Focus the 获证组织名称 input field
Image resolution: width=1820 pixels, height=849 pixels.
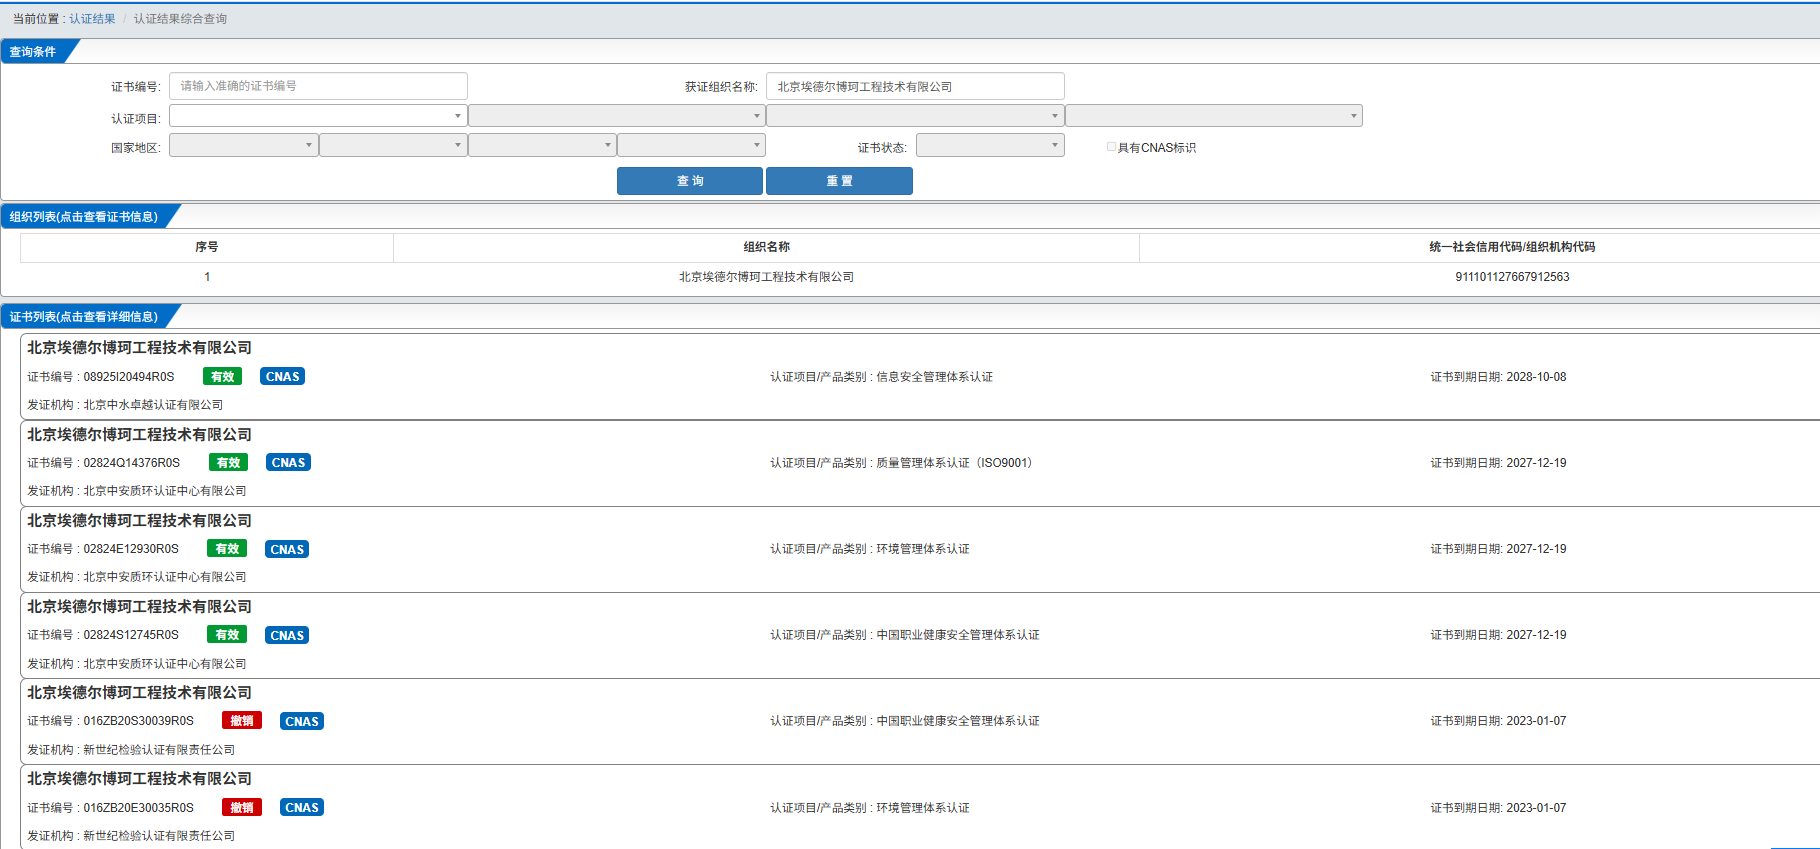pos(915,86)
